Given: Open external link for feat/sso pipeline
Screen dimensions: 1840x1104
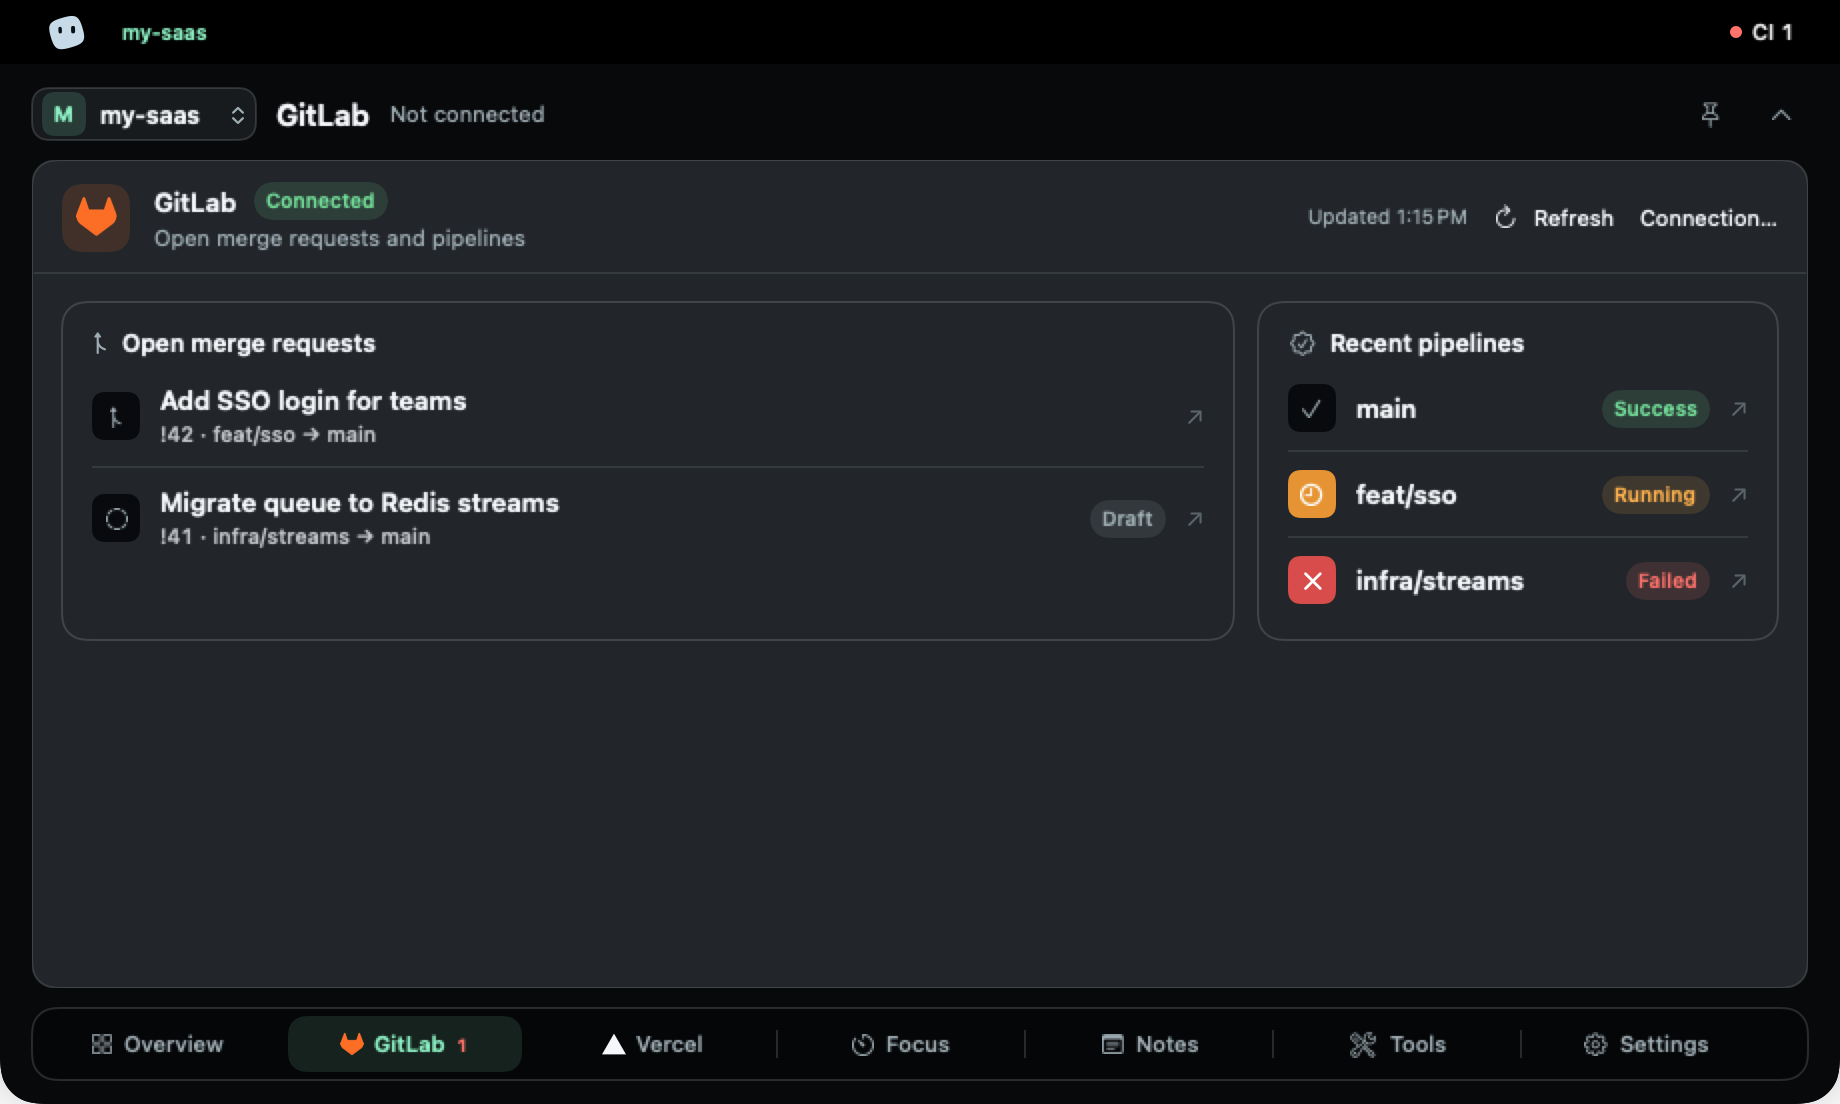Looking at the screenshot, I should (x=1739, y=495).
